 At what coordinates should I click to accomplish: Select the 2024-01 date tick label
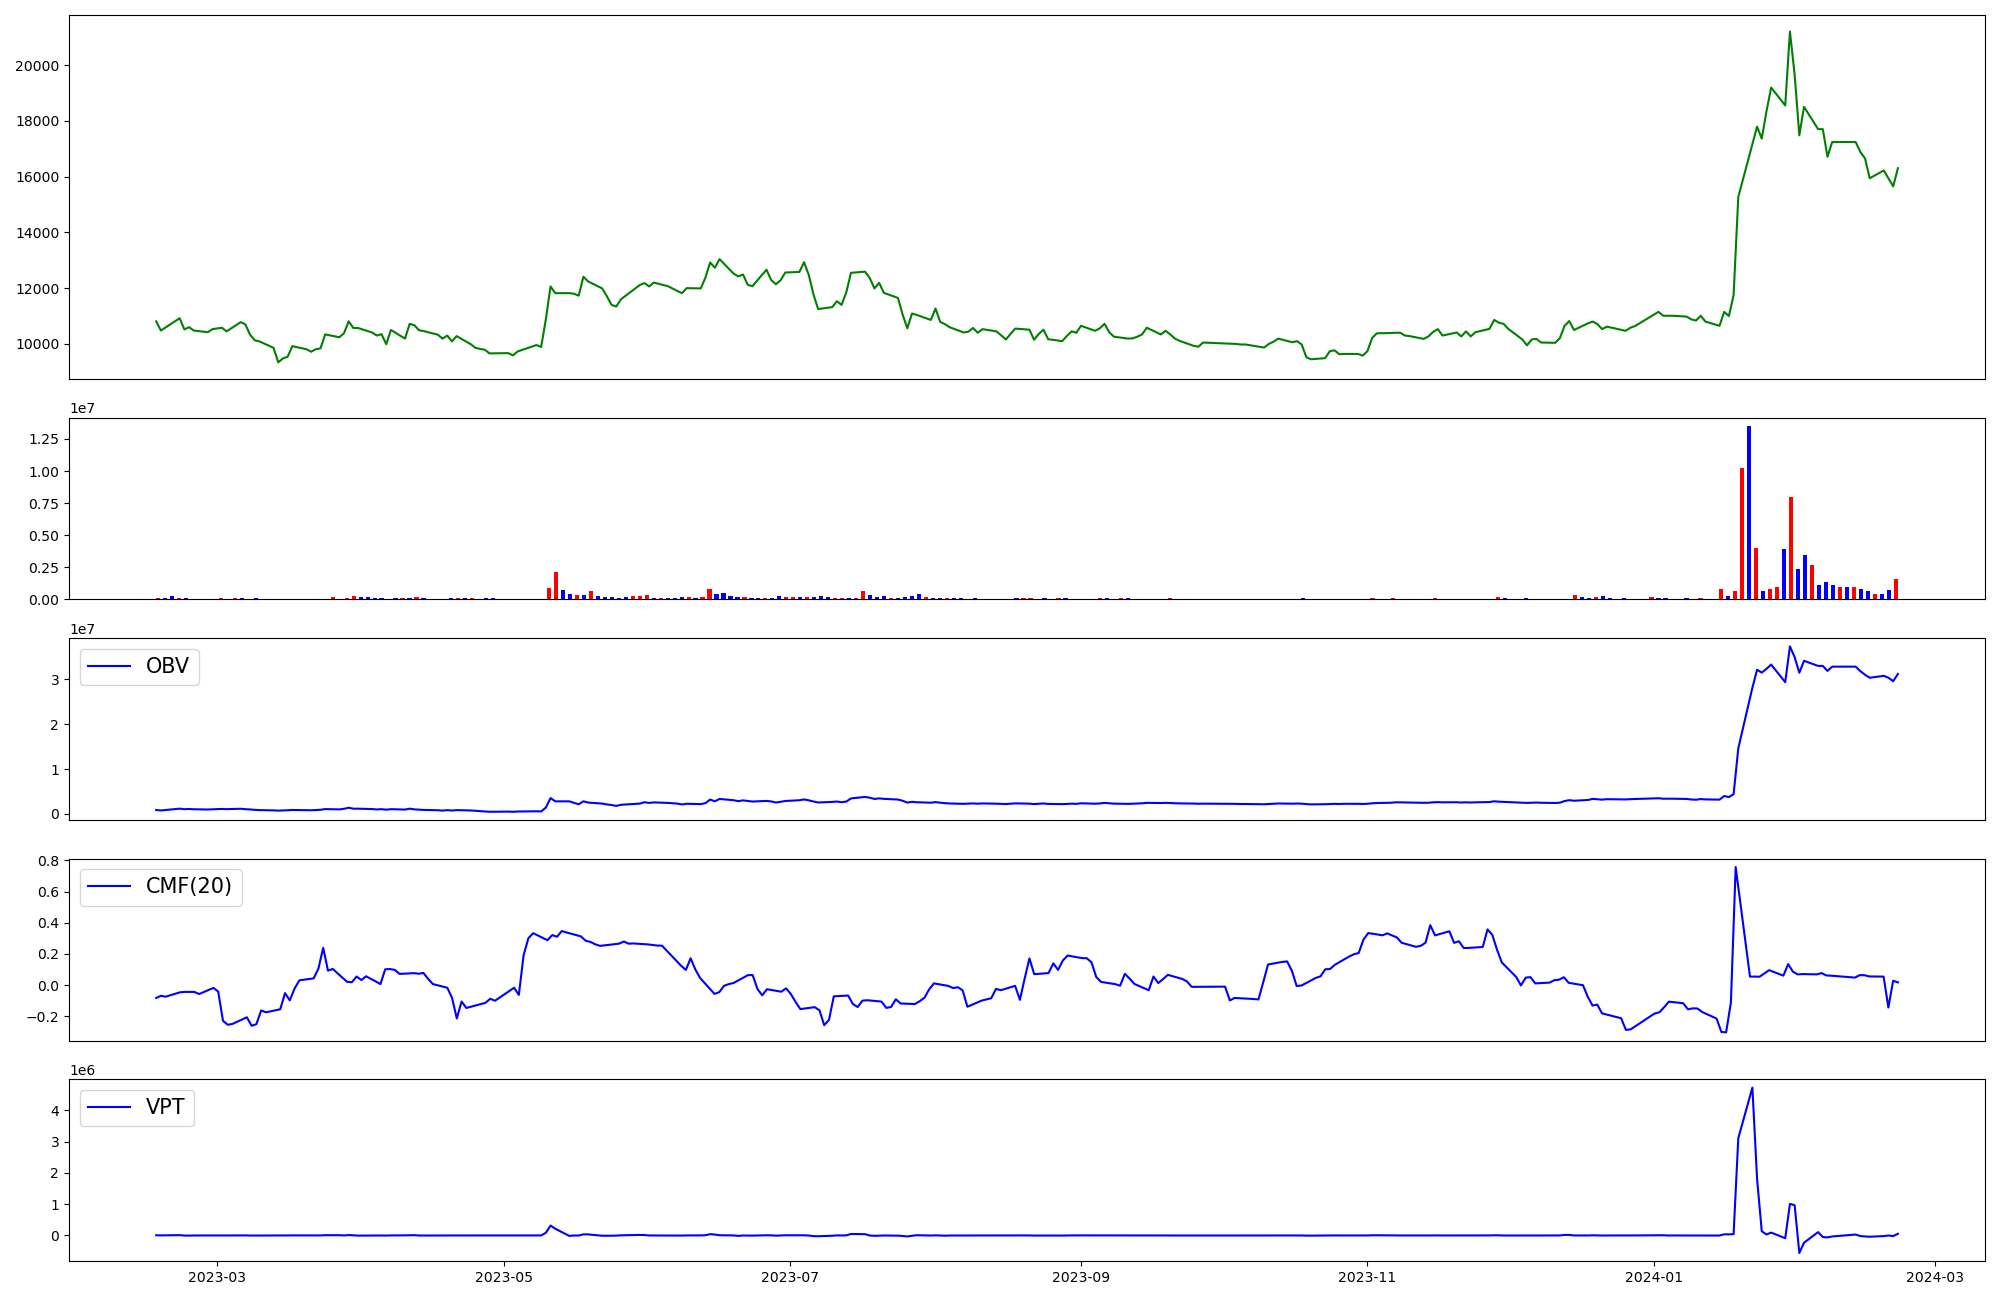[x=1654, y=1277]
